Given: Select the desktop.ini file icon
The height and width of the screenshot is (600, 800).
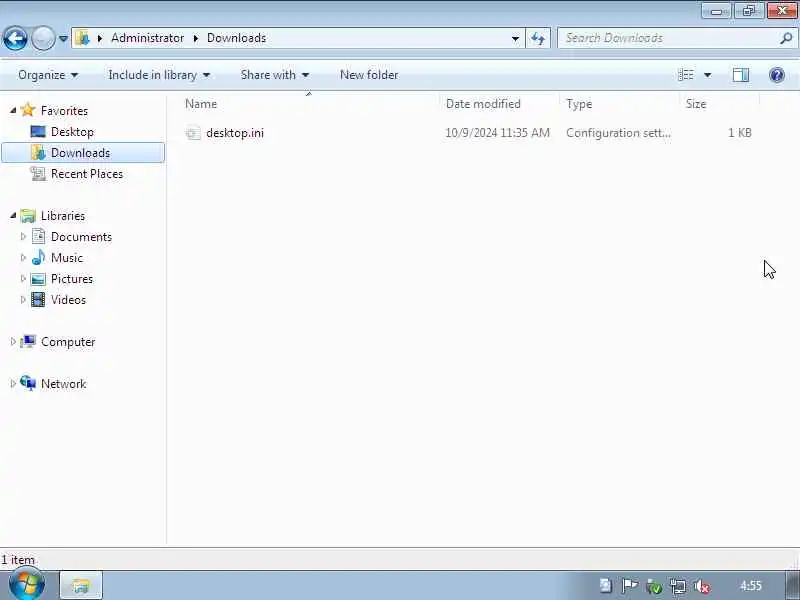Looking at the screenshot, I should (x=193, y=133).
